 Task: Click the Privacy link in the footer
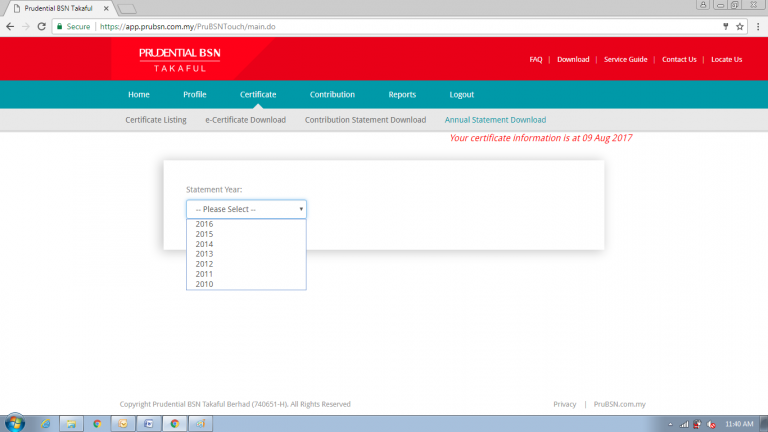click(564, 404)
